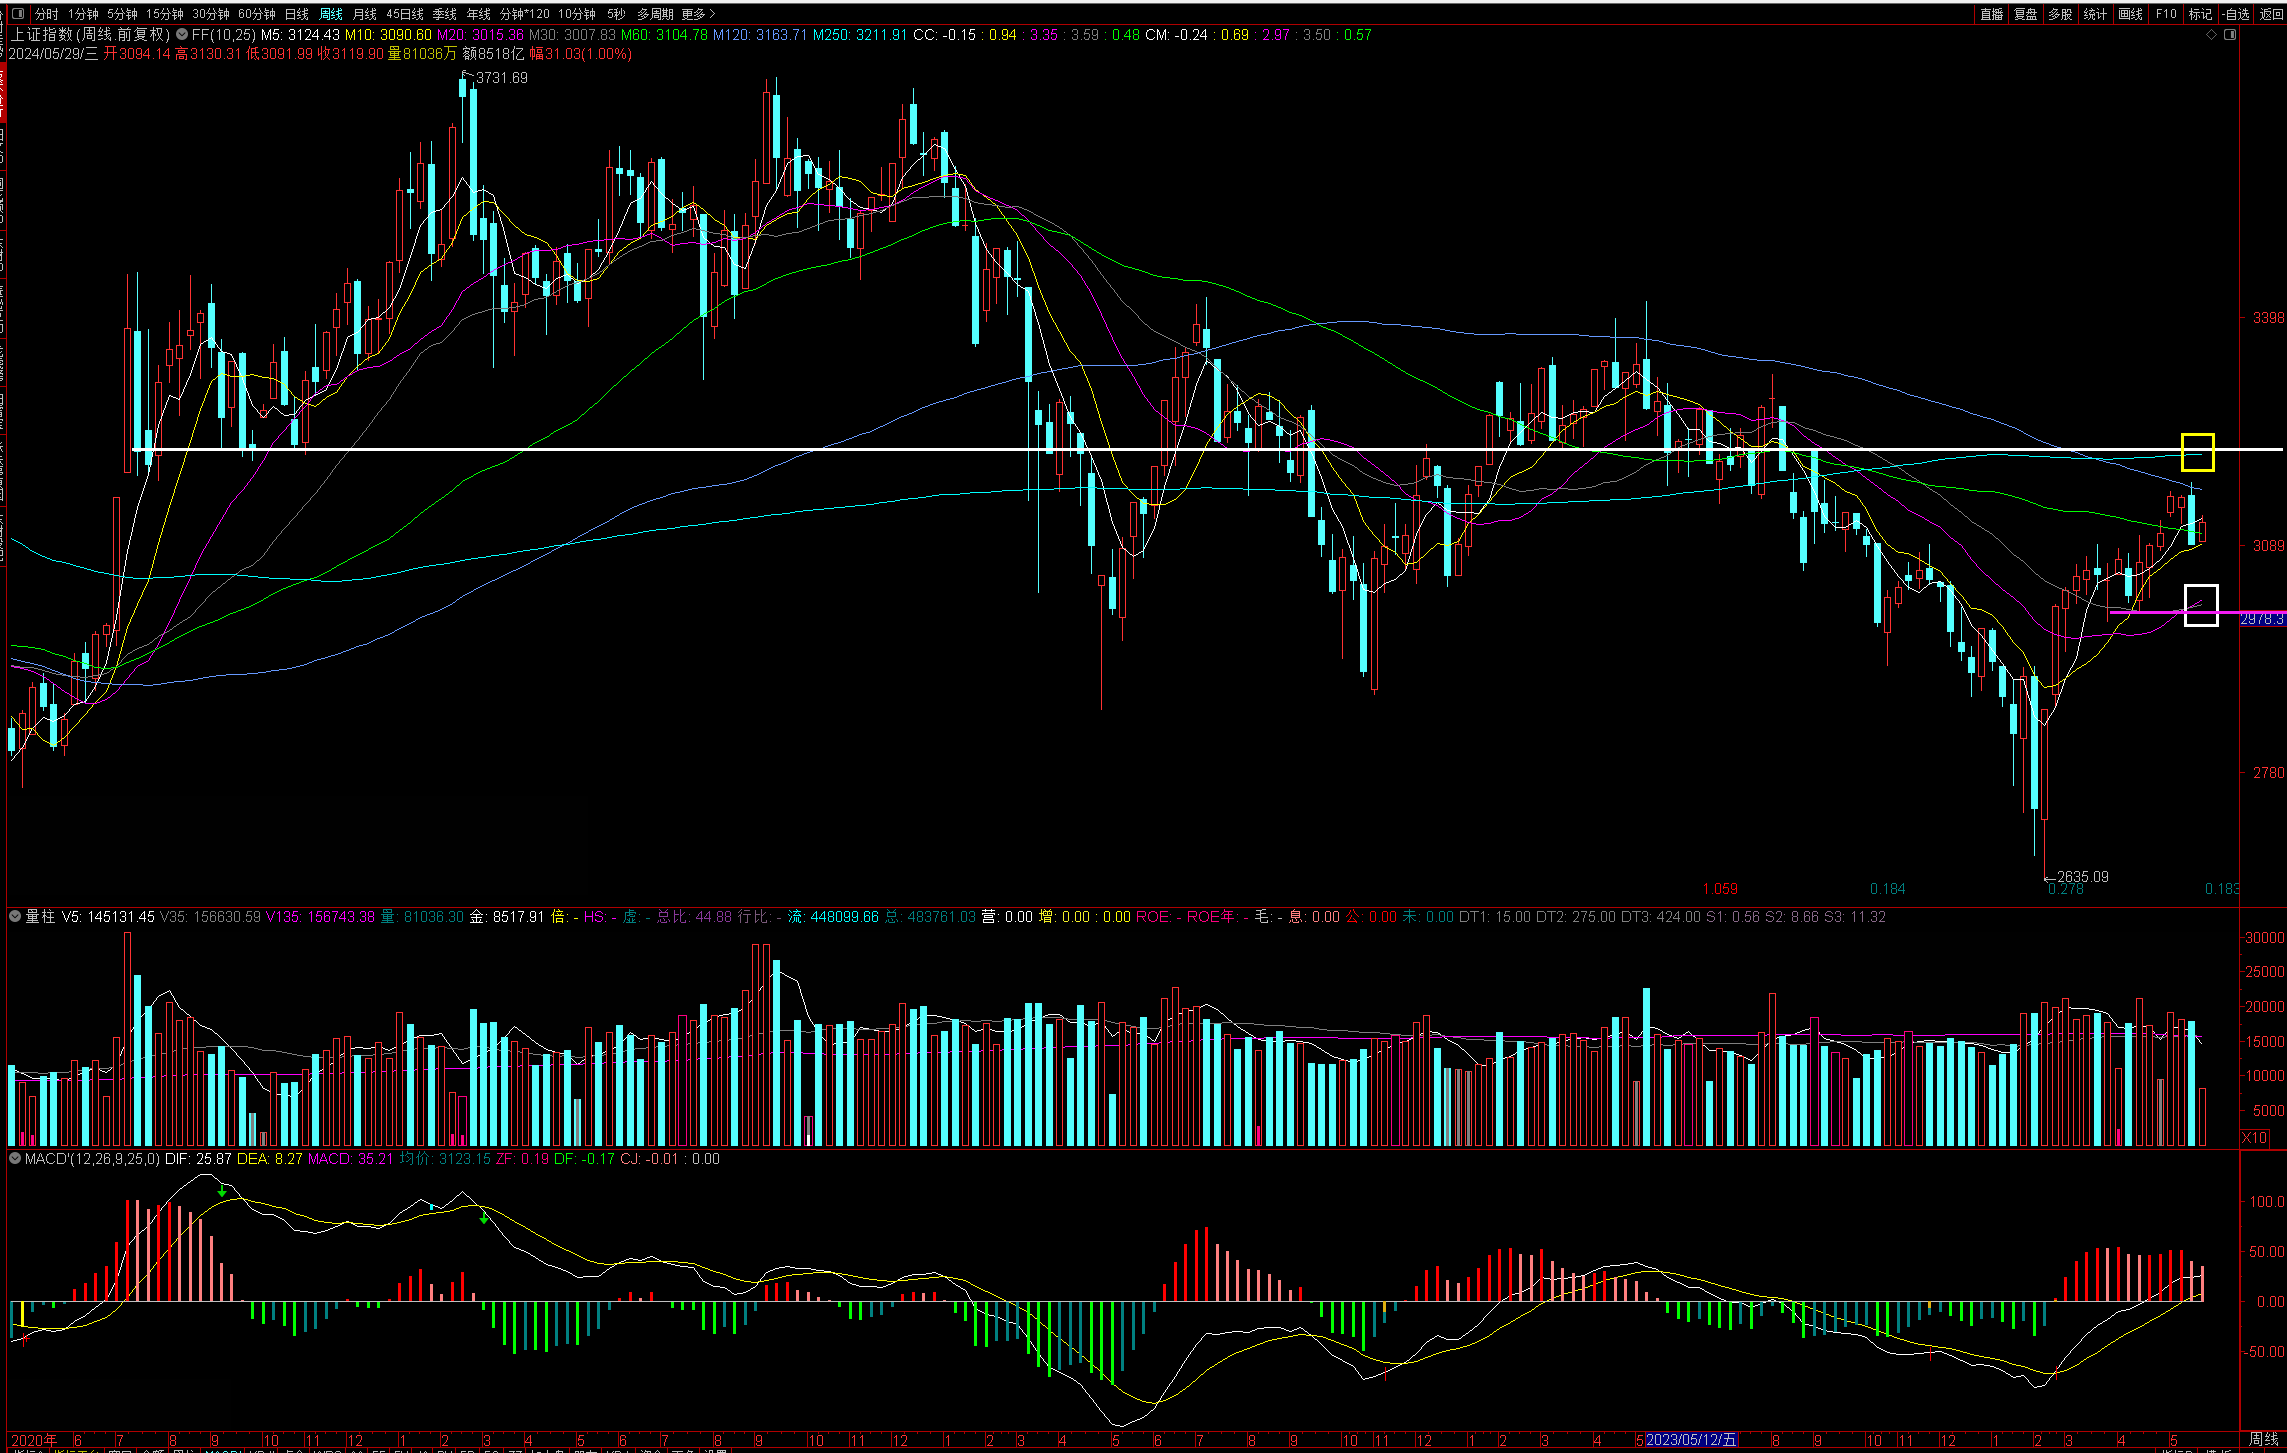This screenshot has height=1453, width=2287.
Task: Click the panel layout icon at top-left
Action: pos(17,14)
